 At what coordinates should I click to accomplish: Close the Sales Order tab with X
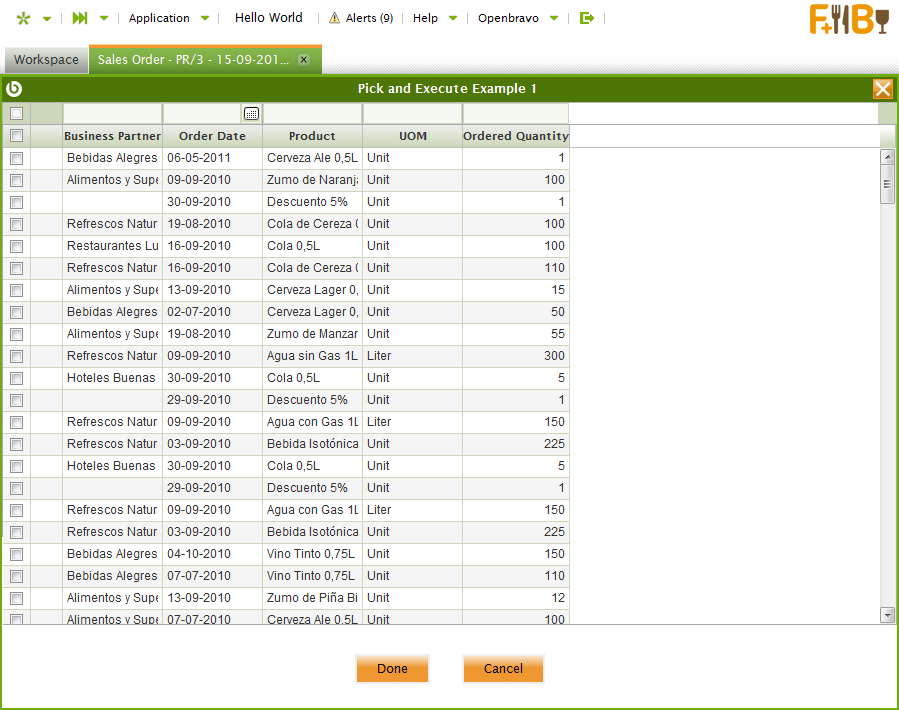(x=304, y=60)
